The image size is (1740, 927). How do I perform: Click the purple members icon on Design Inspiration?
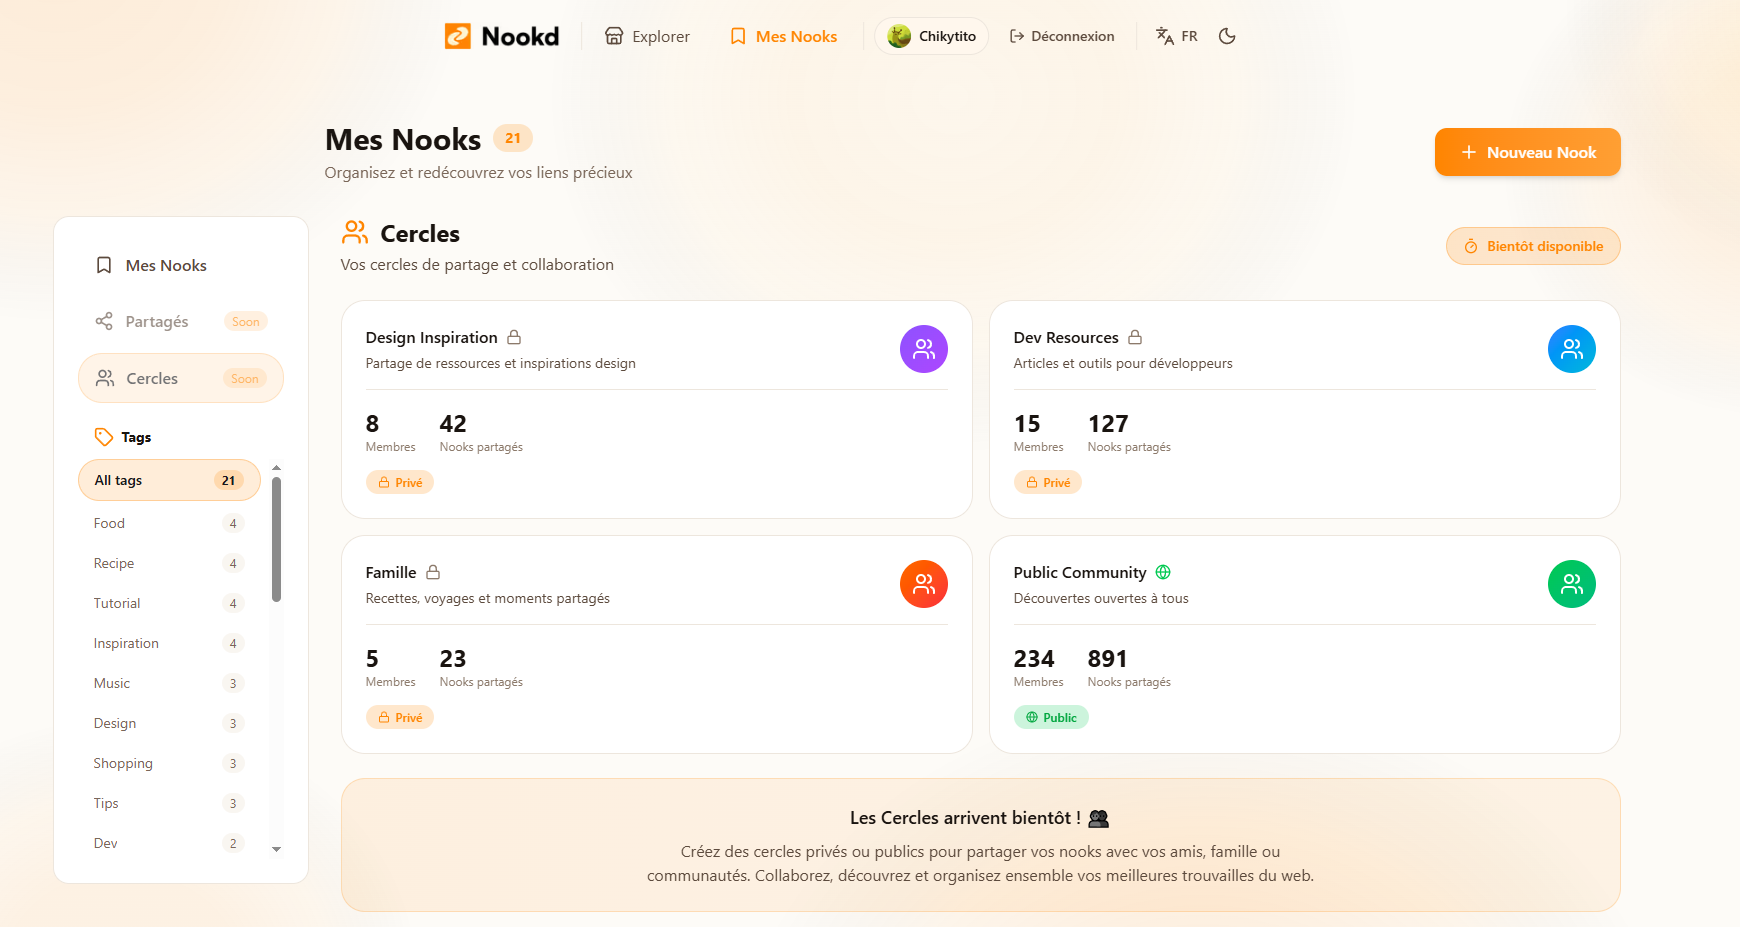923,348
